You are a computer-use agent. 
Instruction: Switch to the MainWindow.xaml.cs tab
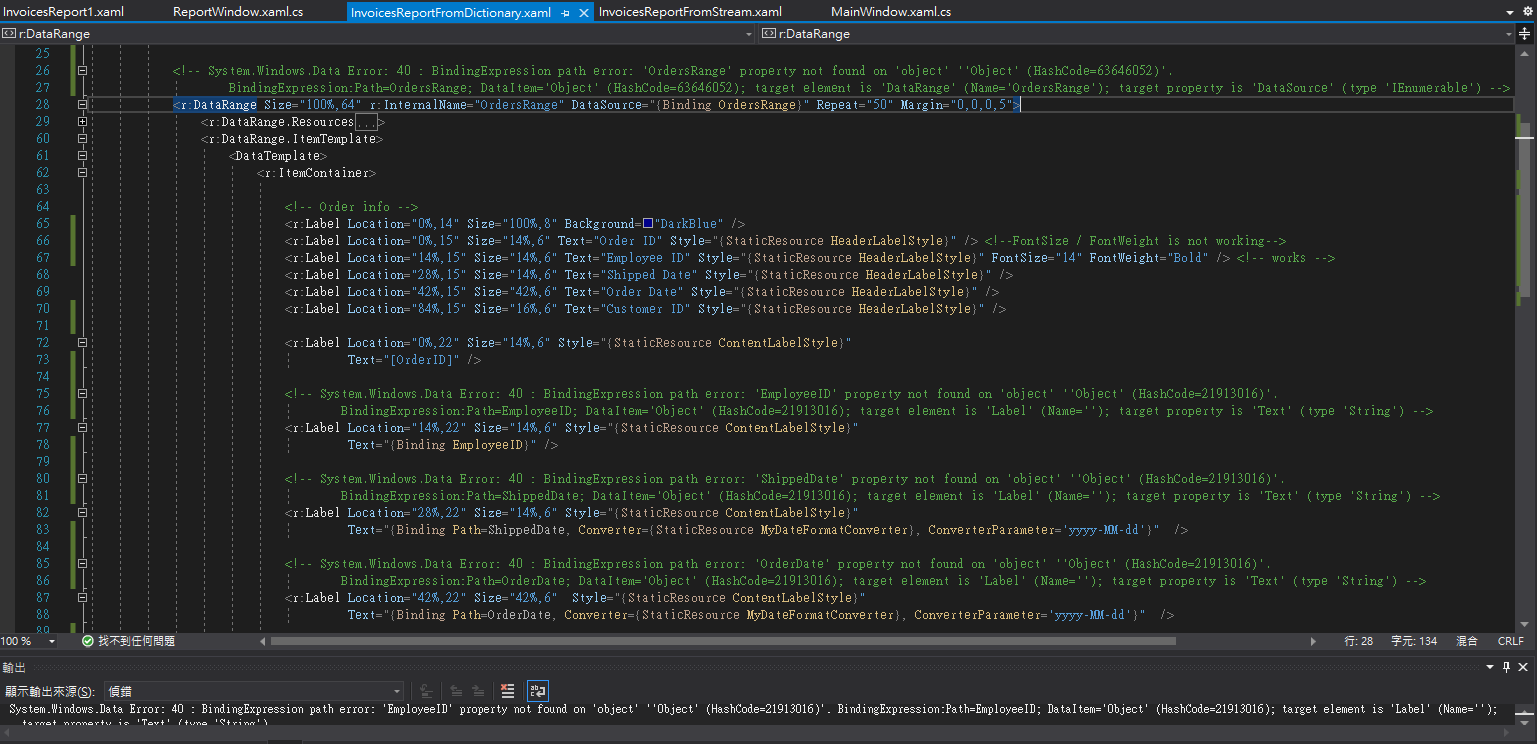tap(890, 12)
